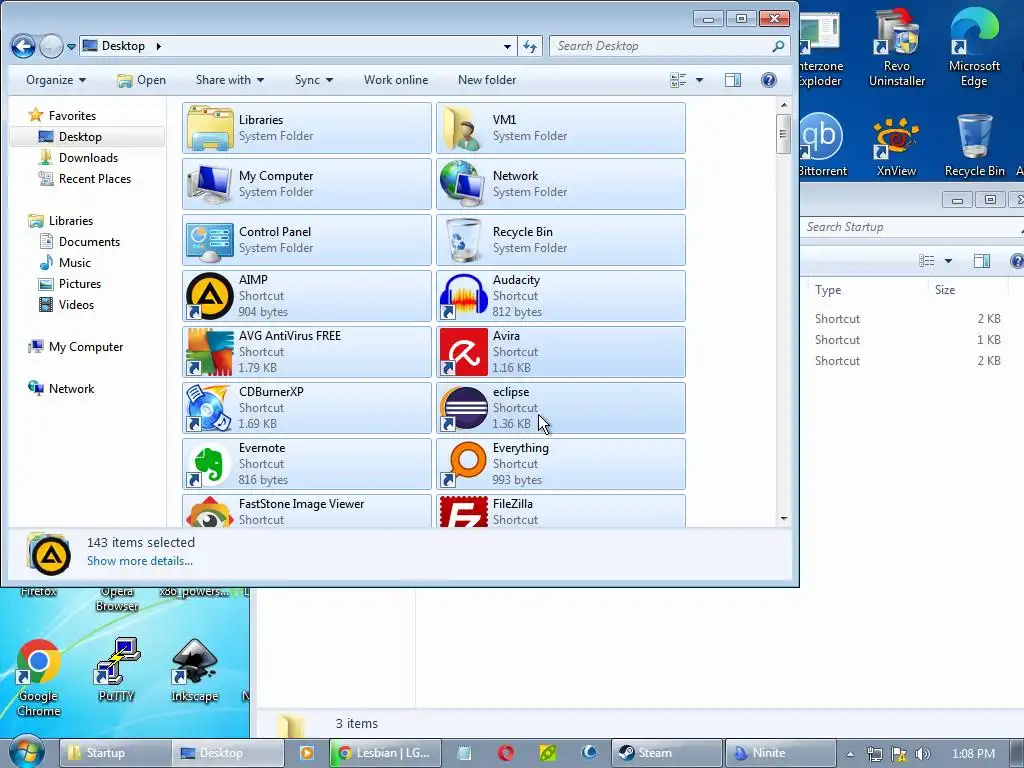Select the Control Panel system folder
This screenshot has height=768, width=1024.
[x=307, y=240]
